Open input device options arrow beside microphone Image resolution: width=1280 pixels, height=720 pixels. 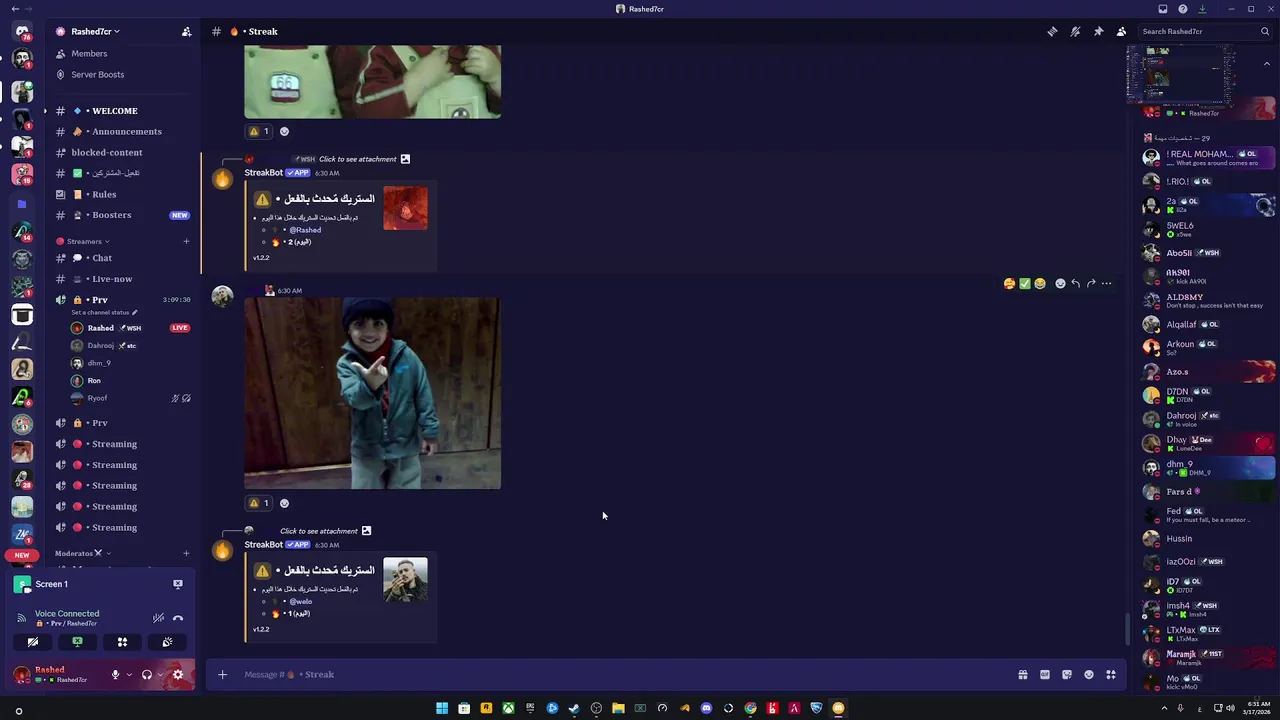(128, 675)
